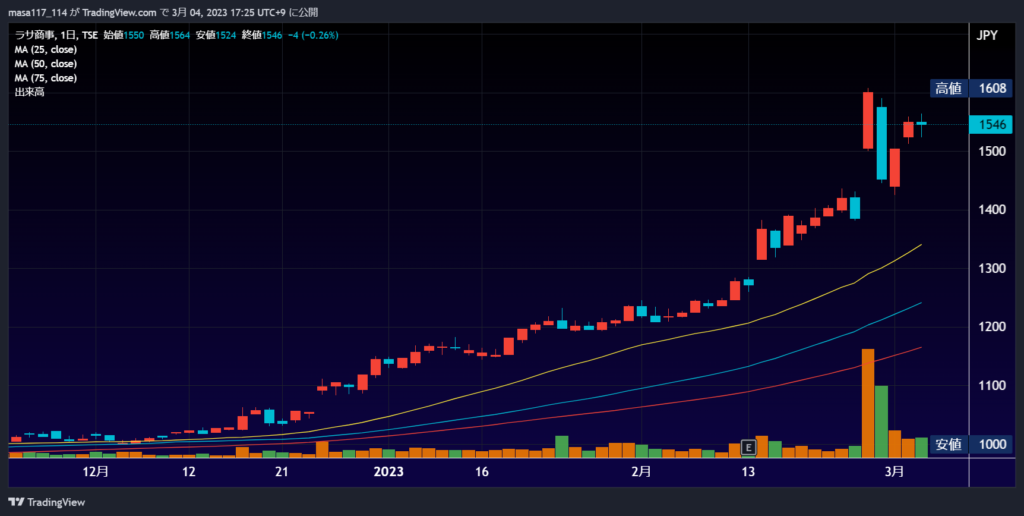The height and width of the screenshot is (516, 1024).
Task: Click the 安値 1000 price label
Action: [970, 445]
